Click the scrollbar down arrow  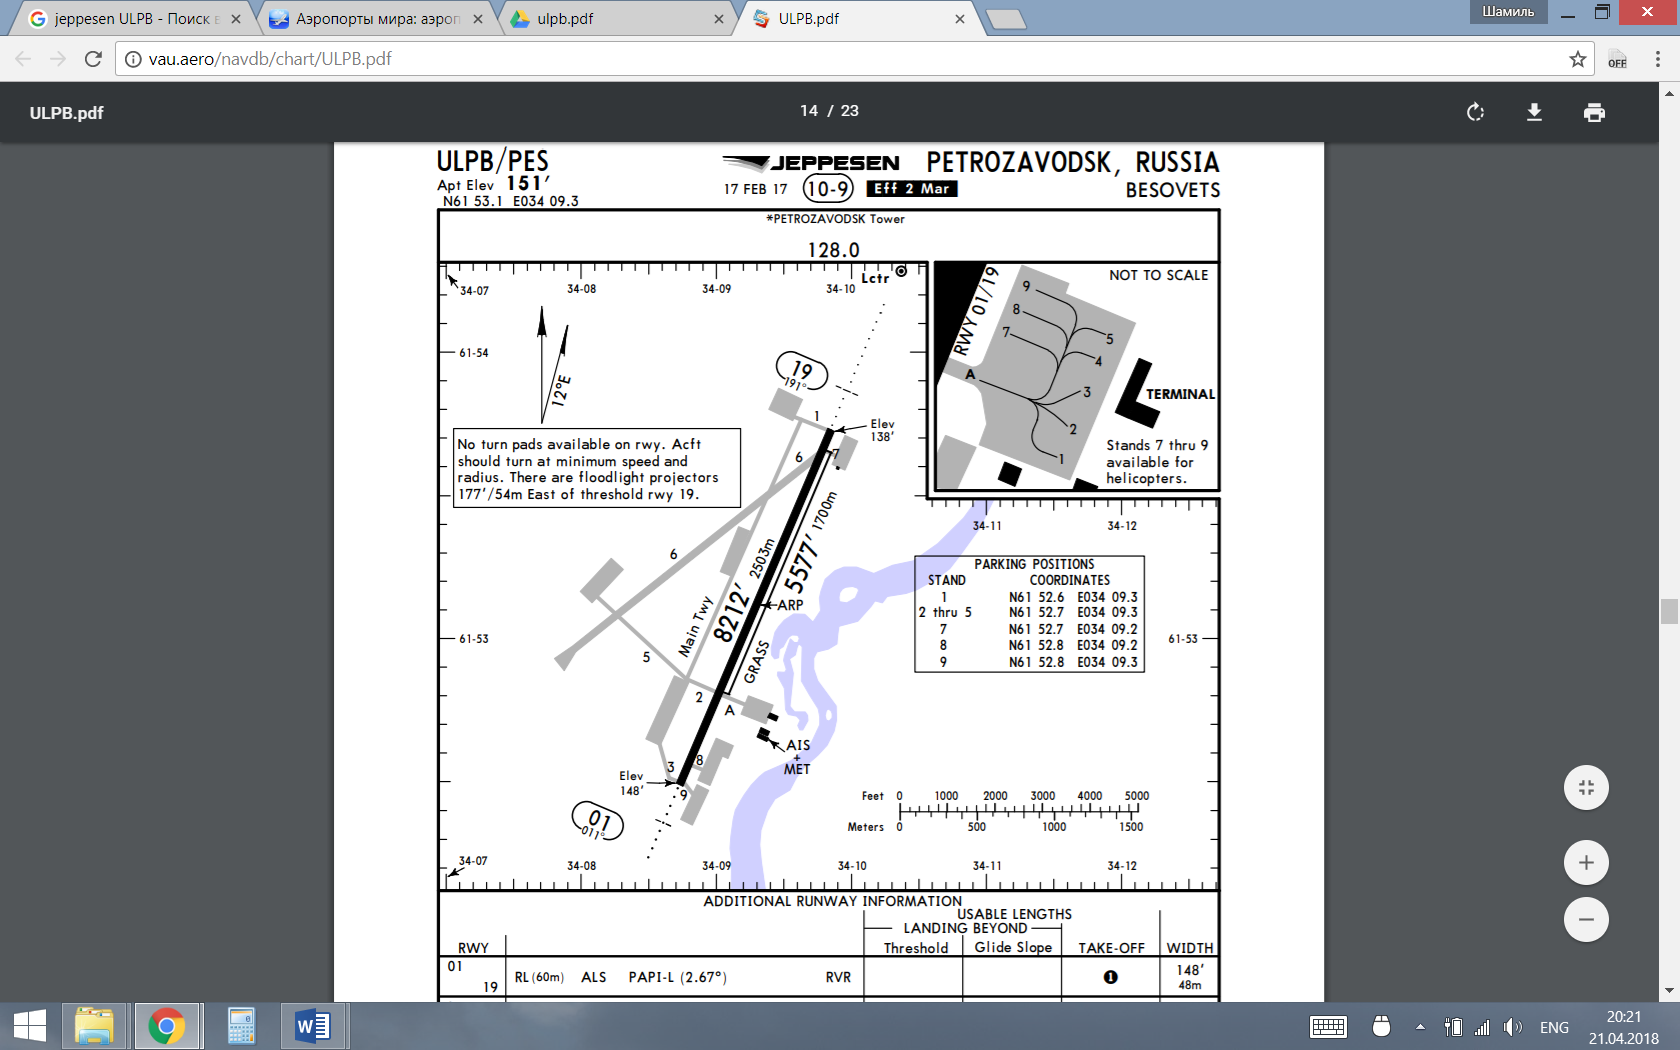click(1669, 992)
